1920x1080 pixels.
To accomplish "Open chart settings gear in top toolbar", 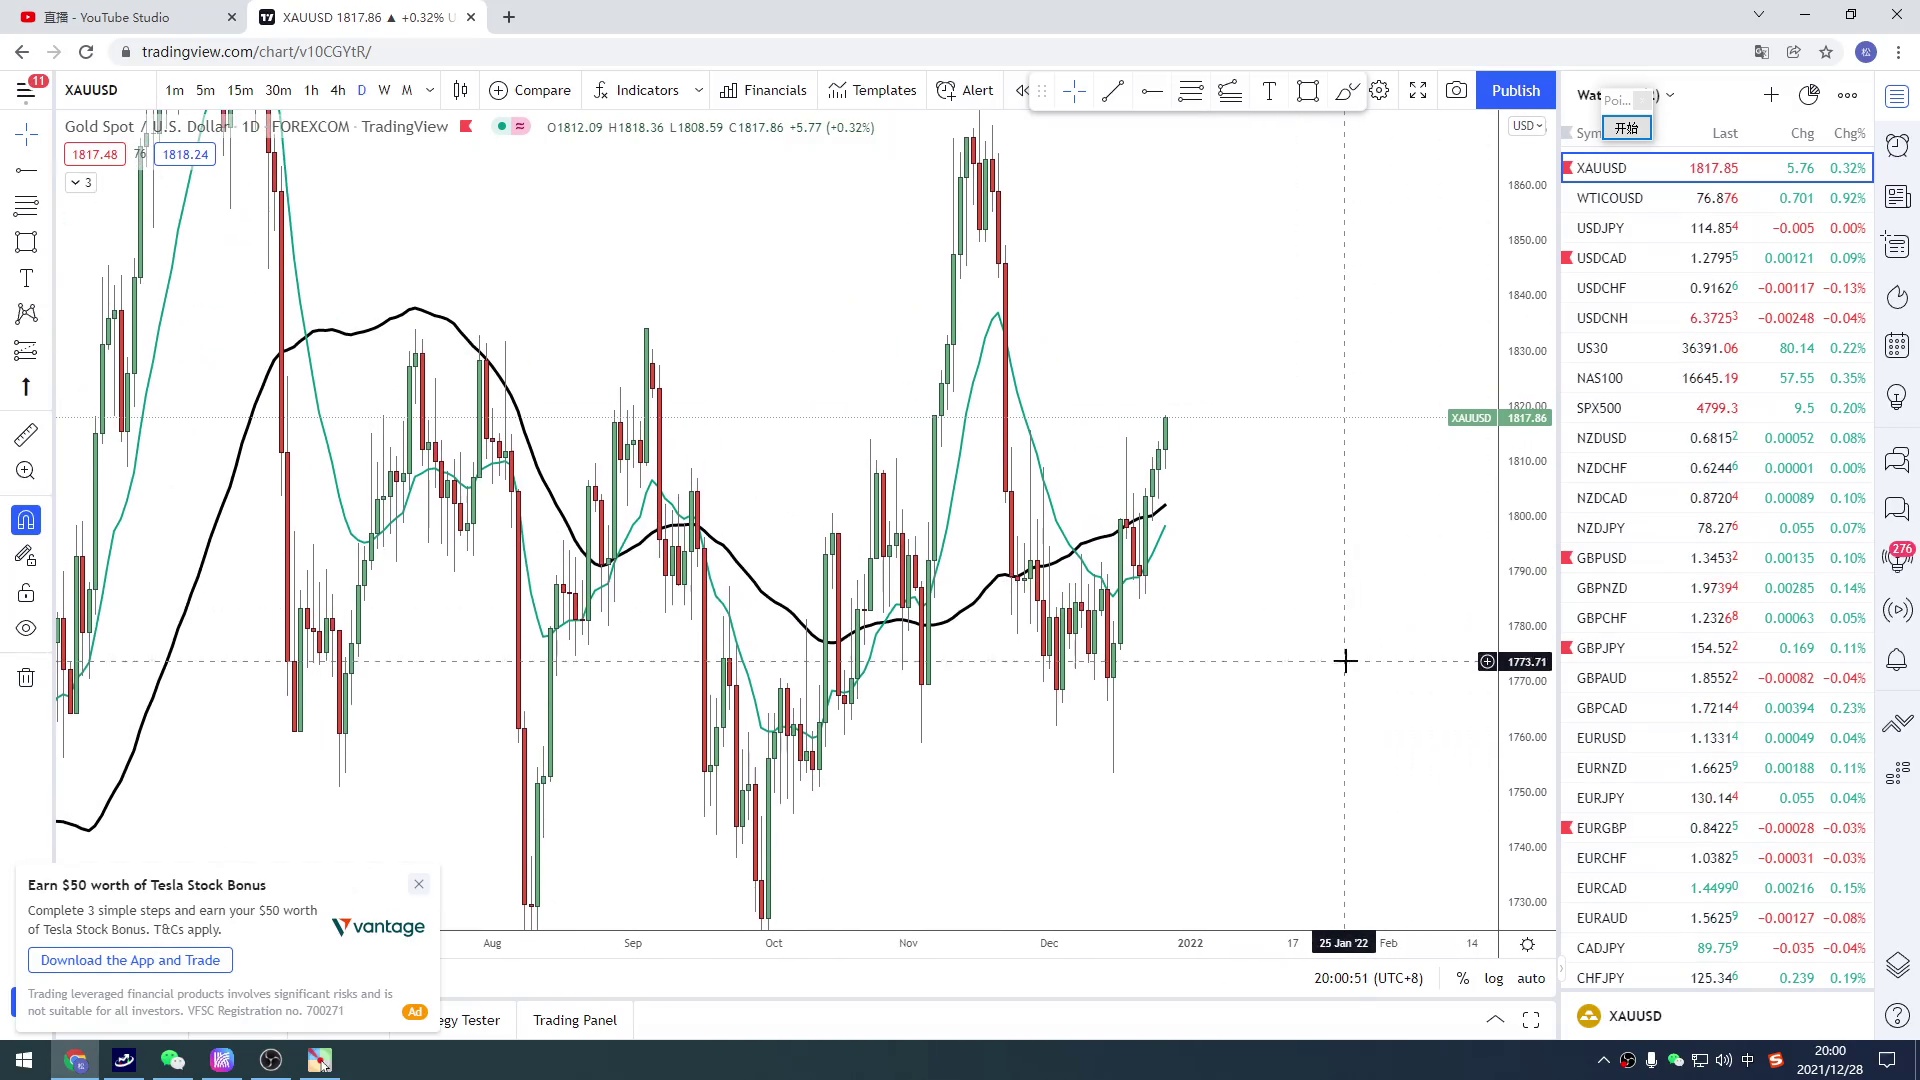I will (1379, 90).
